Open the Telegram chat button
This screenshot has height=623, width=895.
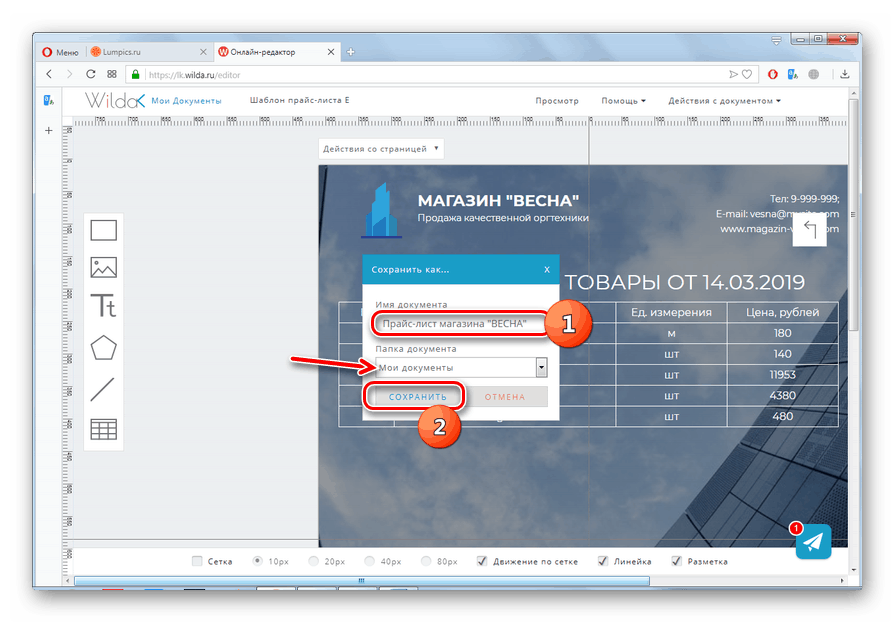click(813, 541)
